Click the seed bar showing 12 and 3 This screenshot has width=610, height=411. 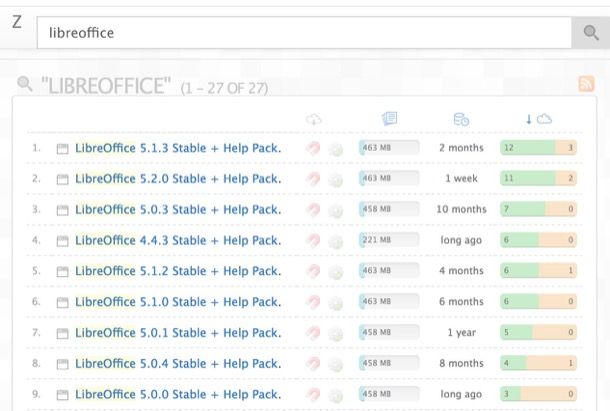pos(538,148)
